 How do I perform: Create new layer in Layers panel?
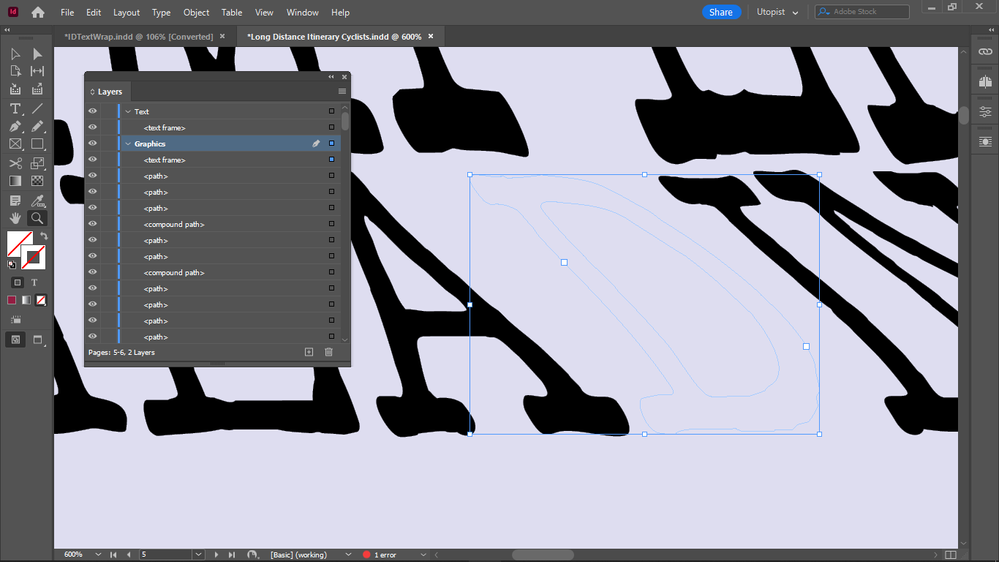point(309,352)
